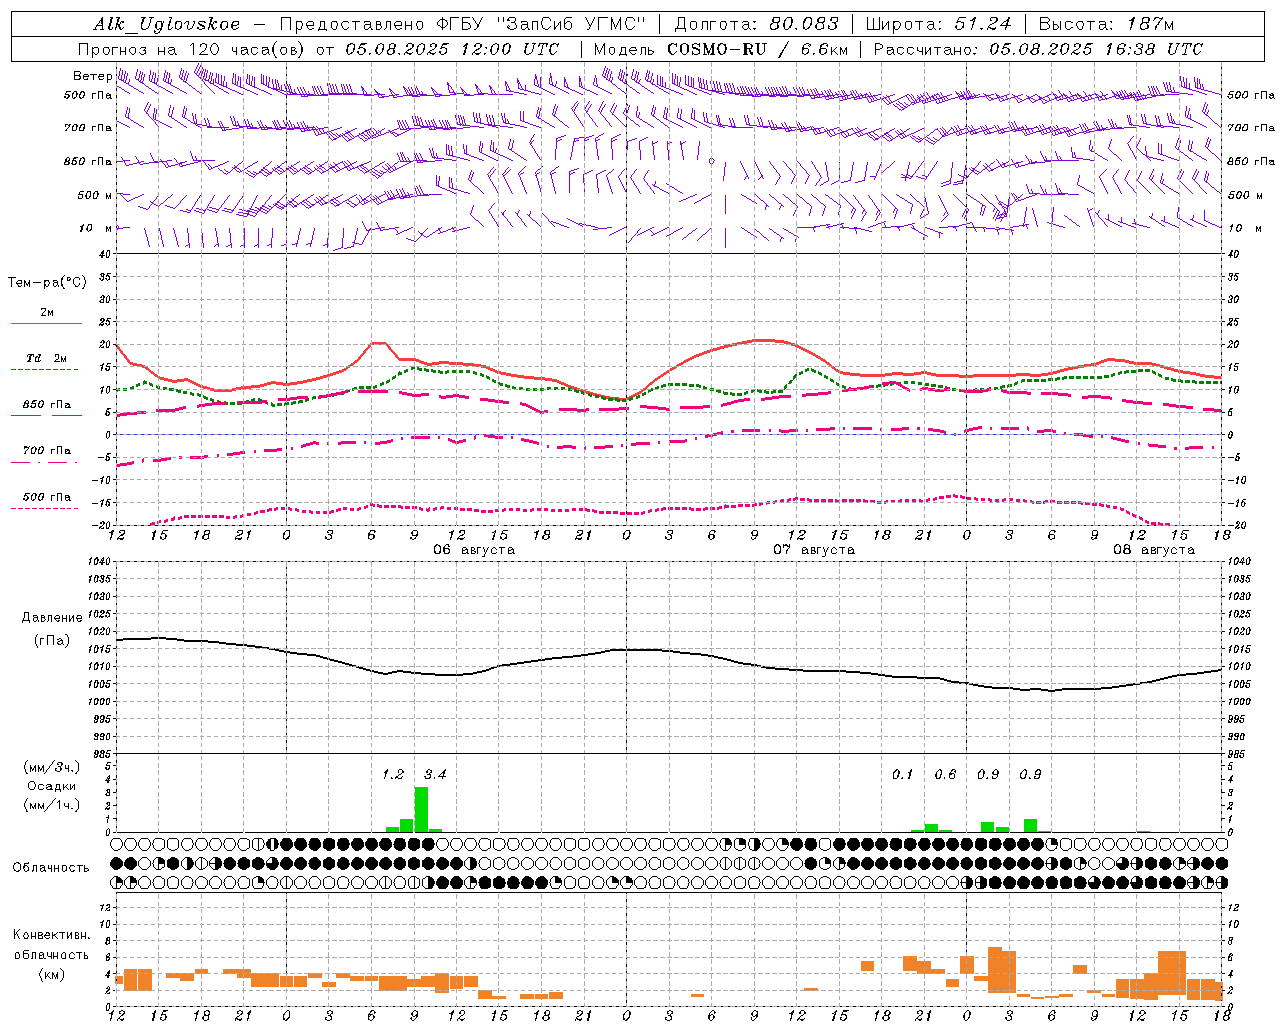Click the '0.6' precipitation amount value
The image size is (1280, 1024).
[x=945, y=774]
